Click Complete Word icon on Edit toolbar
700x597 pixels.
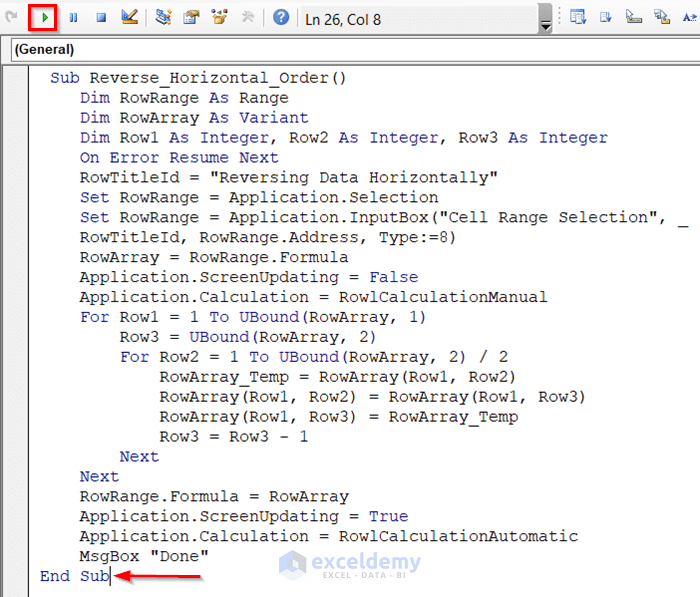(690, 17)
